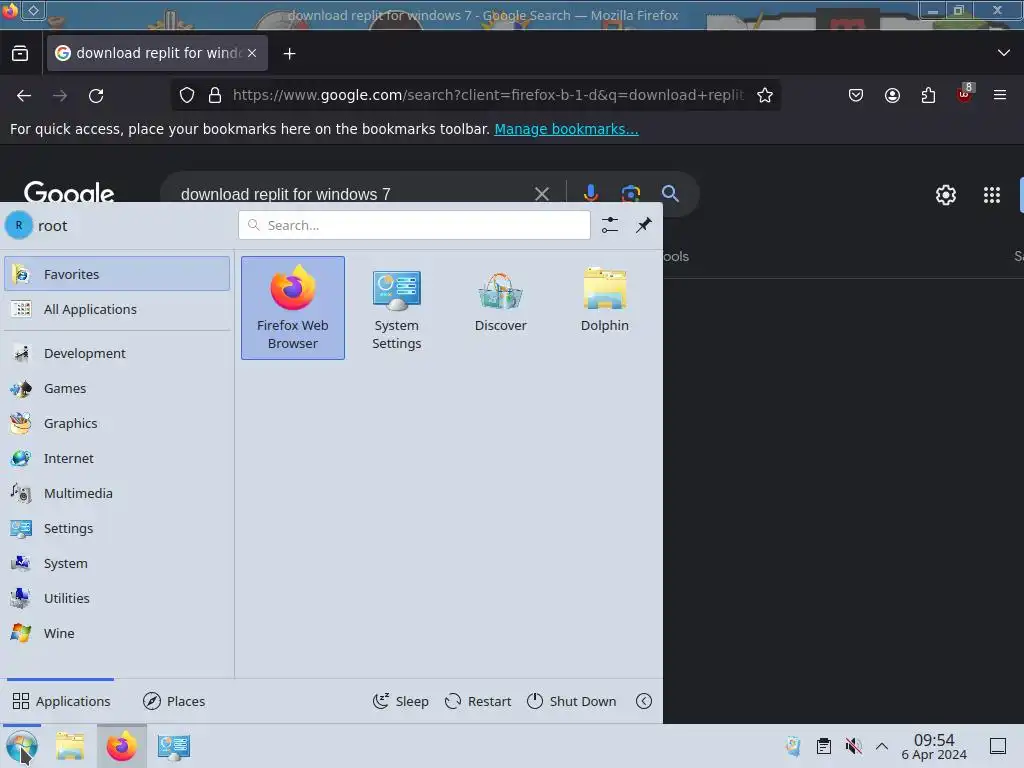Open the Firefox account icon
This screenshot has width=1024, height=768.
[x=892, y=95]
